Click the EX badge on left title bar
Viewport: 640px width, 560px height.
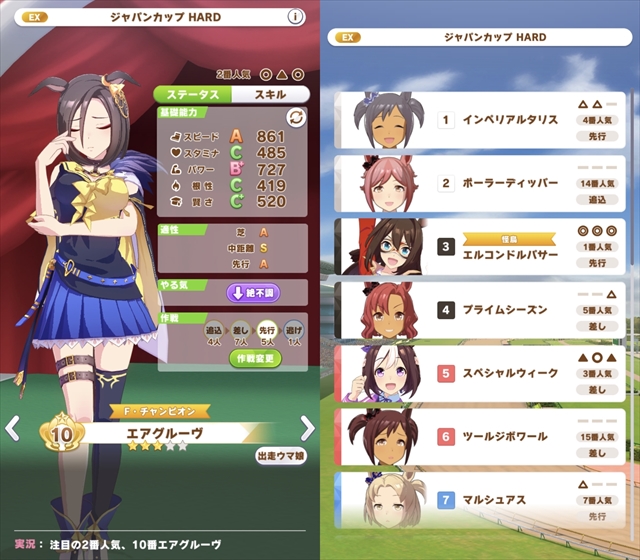(x=35, y=17)
